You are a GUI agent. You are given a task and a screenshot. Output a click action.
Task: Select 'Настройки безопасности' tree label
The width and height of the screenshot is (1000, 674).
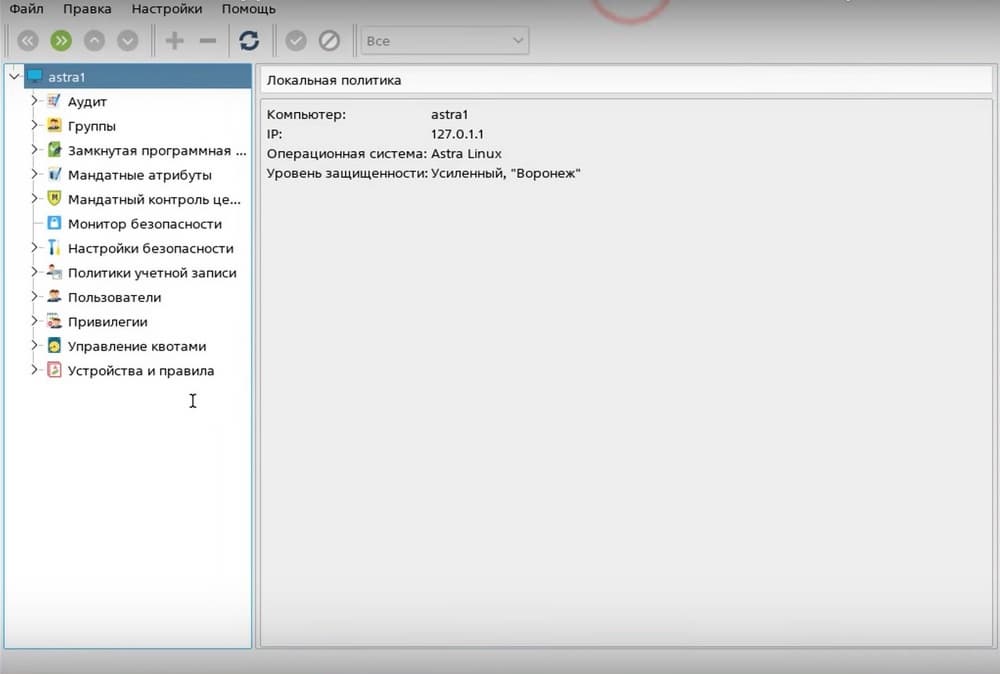151,248
